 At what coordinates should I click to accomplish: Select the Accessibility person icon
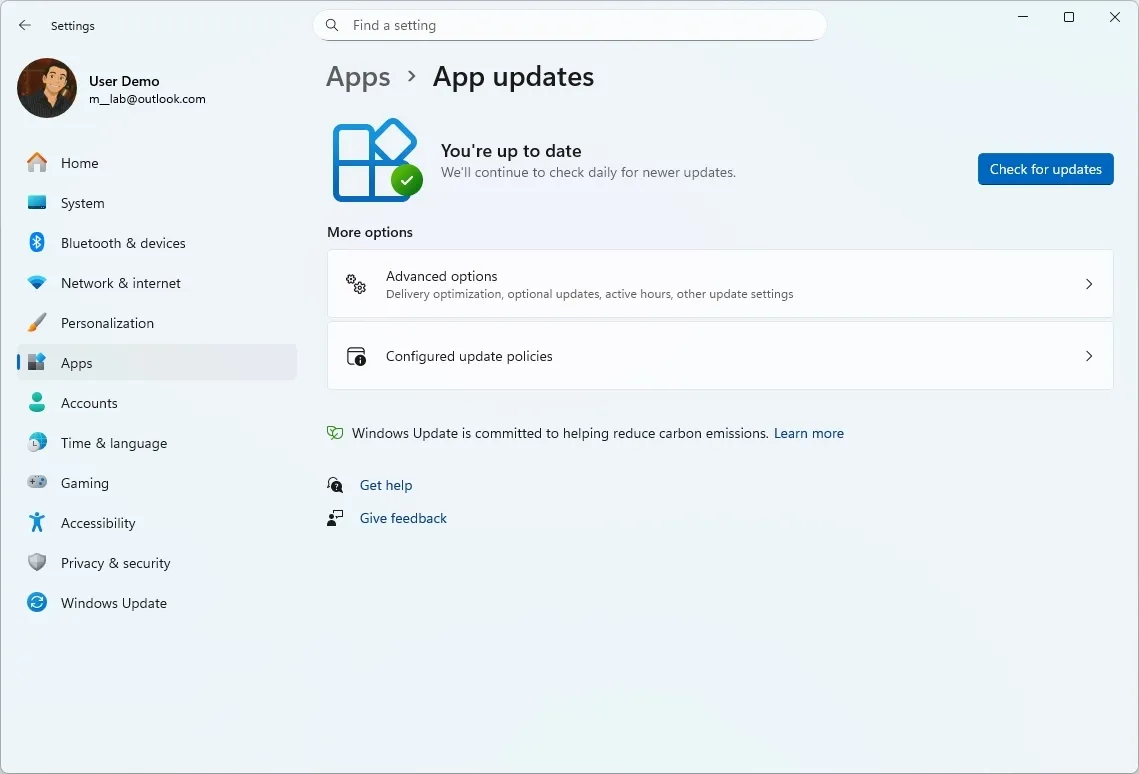click(37, 523)
